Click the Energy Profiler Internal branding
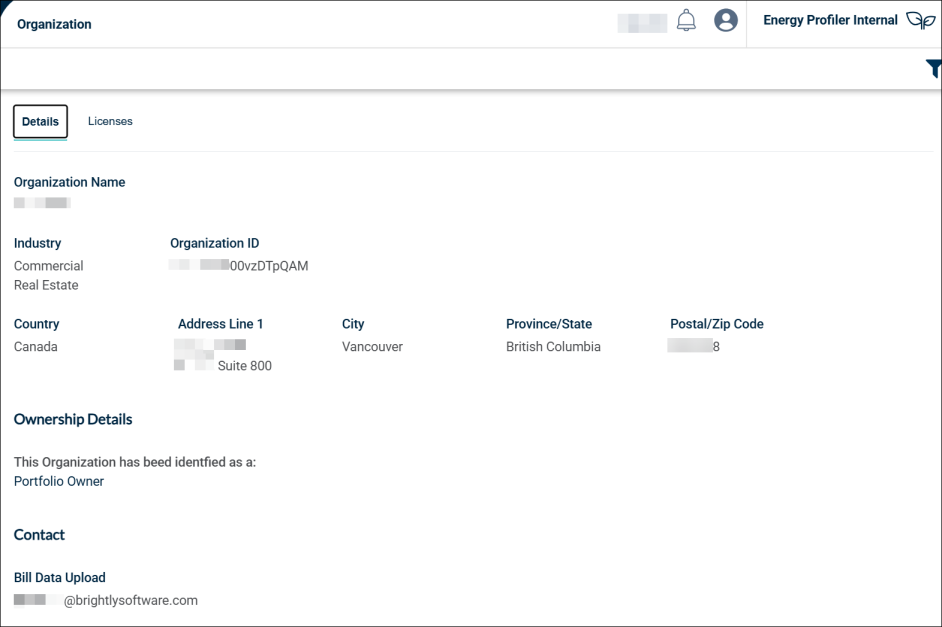The width and height of the screenshot is (942, 627). click(x=831, y=19)
